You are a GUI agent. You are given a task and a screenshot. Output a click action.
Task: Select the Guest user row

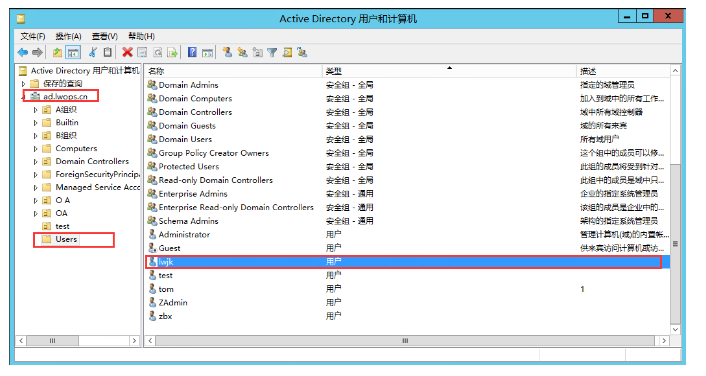407,248
